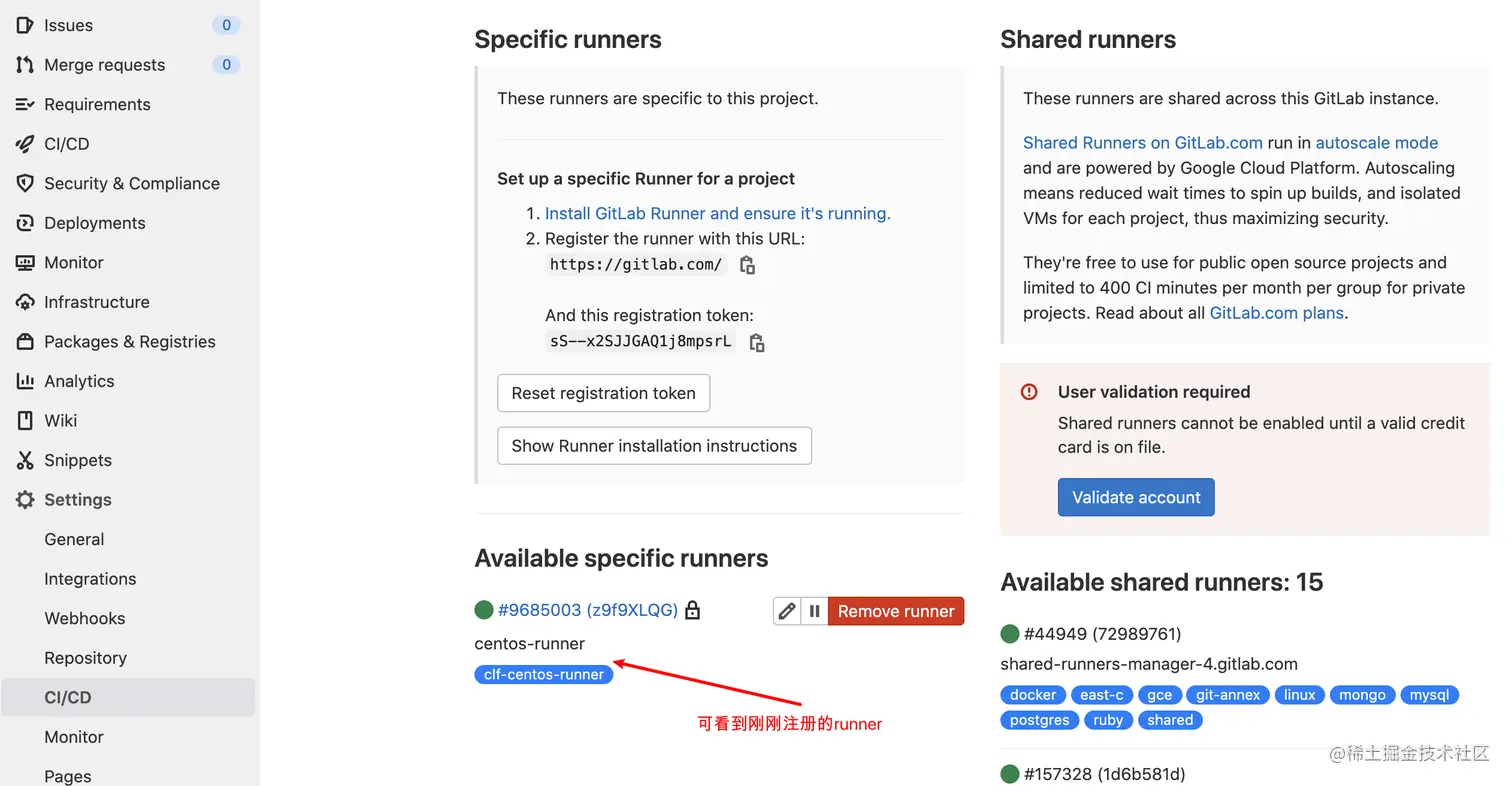Viewport: 1512px width, 786px height.
Task: Click the Packages & Registries box icon
Action: pos(25,341)
